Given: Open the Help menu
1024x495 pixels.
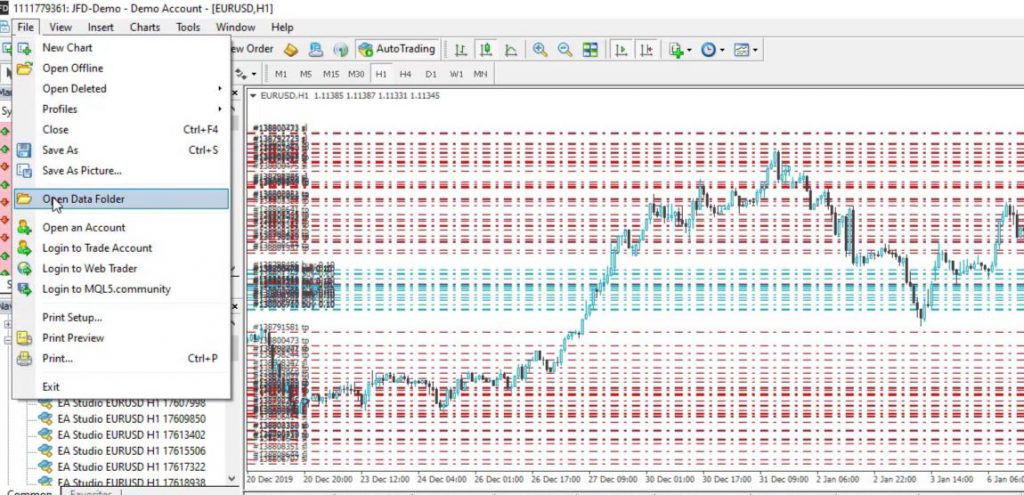Looking at the screenshot, I should tap(282, 27).
